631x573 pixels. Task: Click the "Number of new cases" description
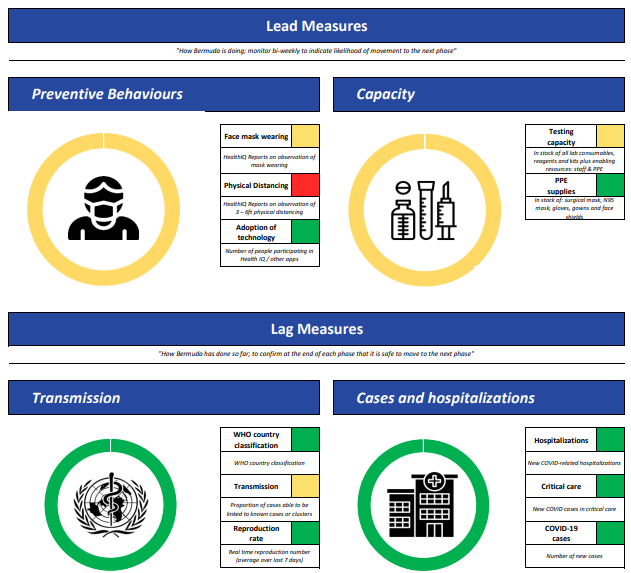(574, 556)
